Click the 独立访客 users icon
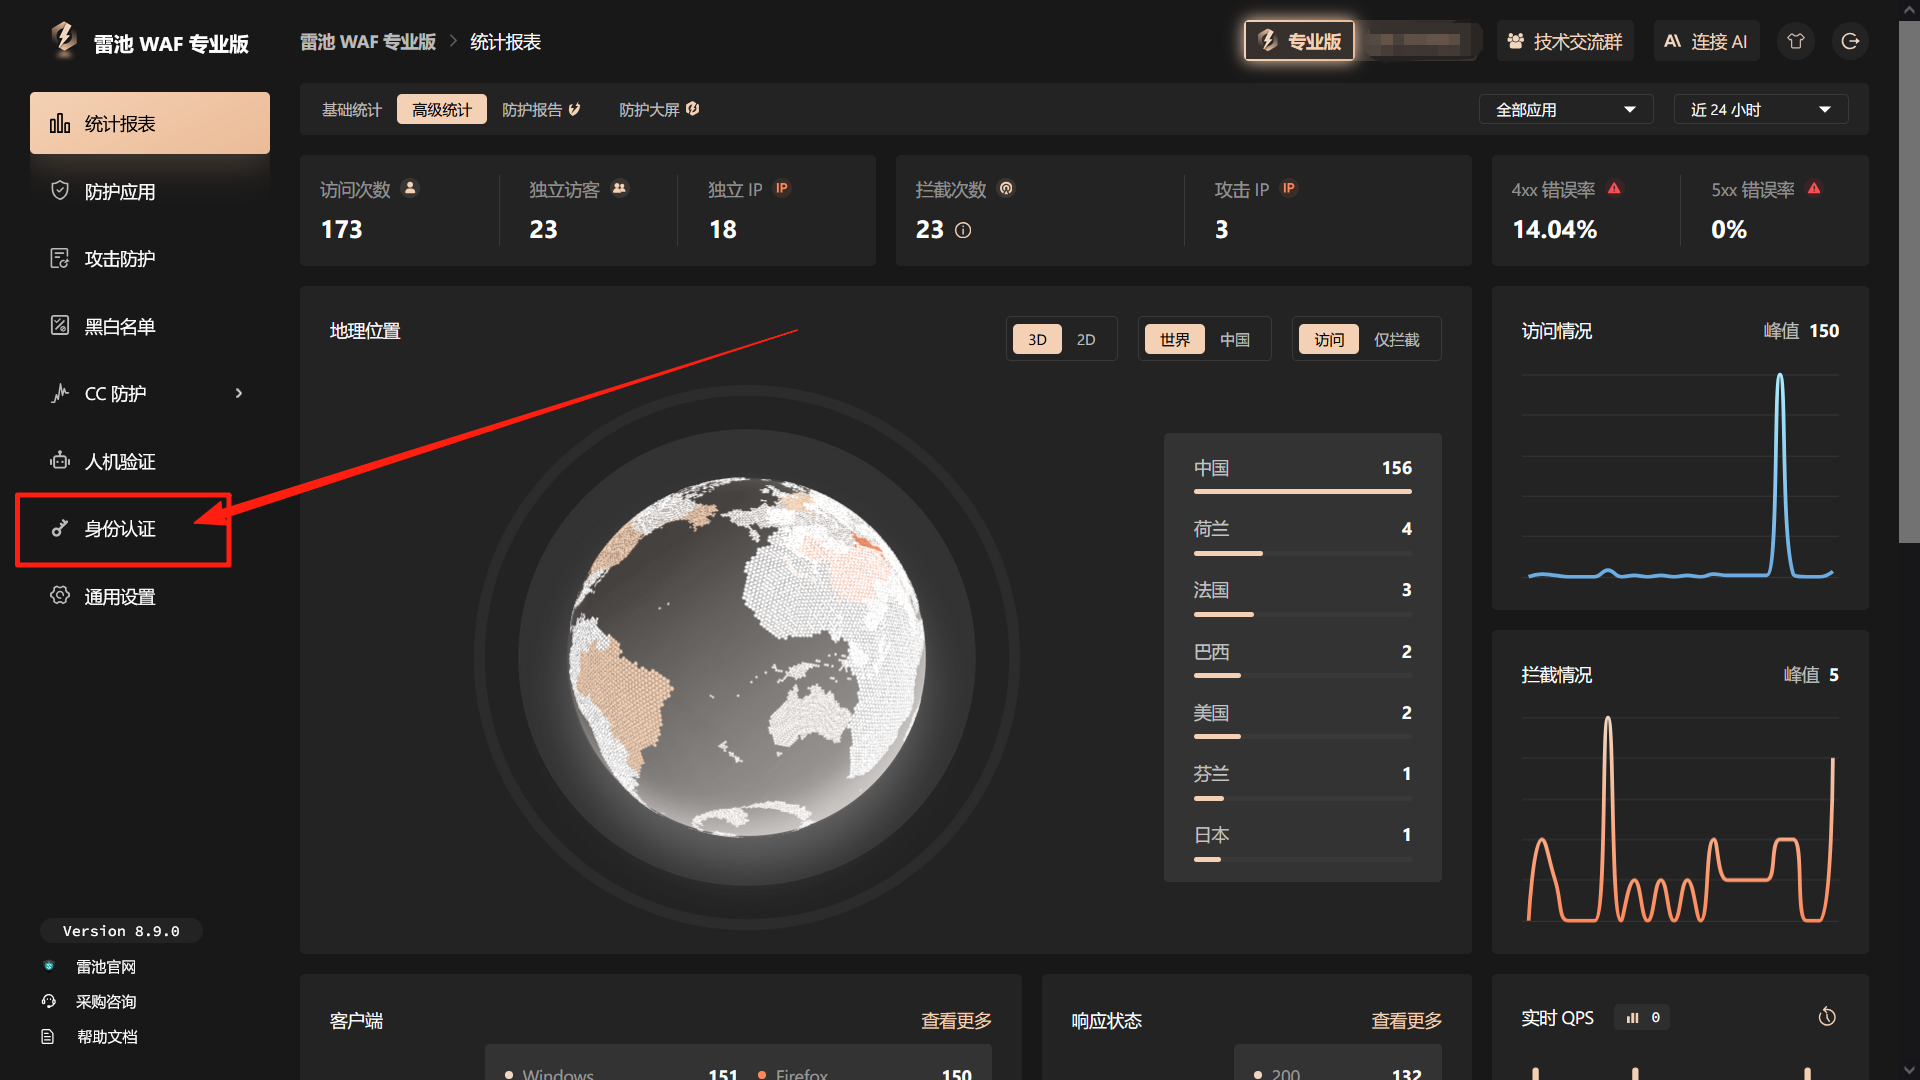The image size is (1920, 1080). tap(620, 188)
